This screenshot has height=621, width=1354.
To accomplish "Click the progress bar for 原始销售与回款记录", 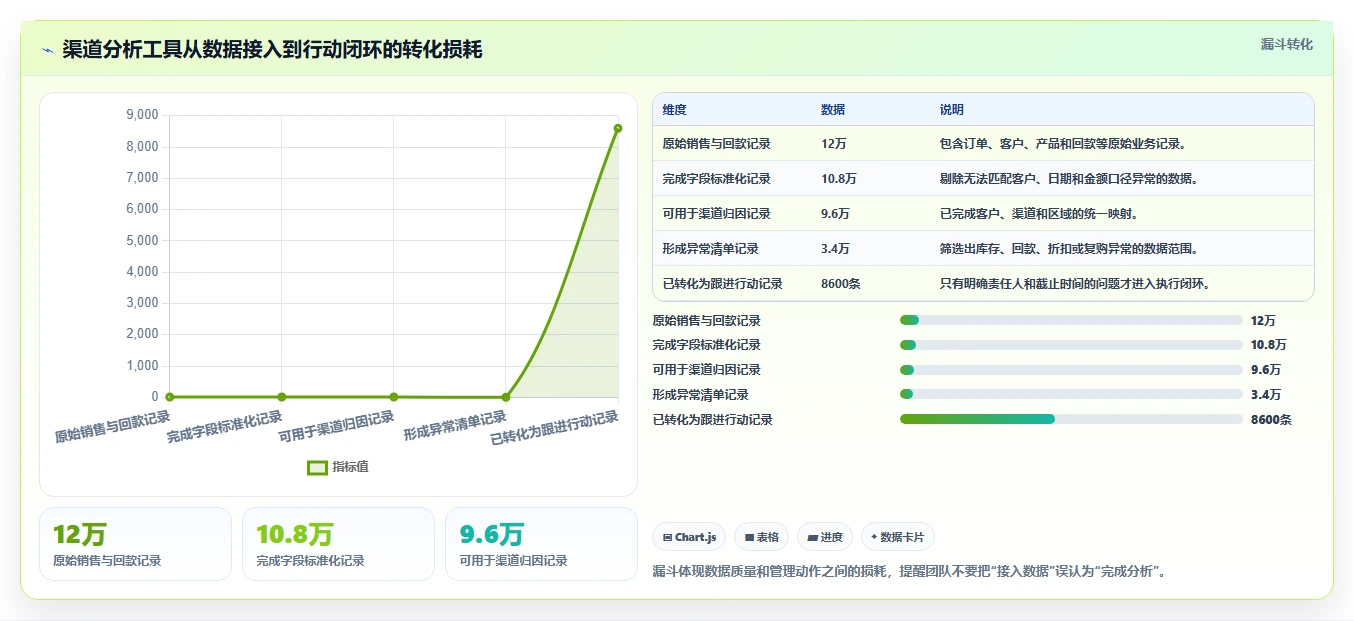I will pyautogui.click(x=1071, y=320).
